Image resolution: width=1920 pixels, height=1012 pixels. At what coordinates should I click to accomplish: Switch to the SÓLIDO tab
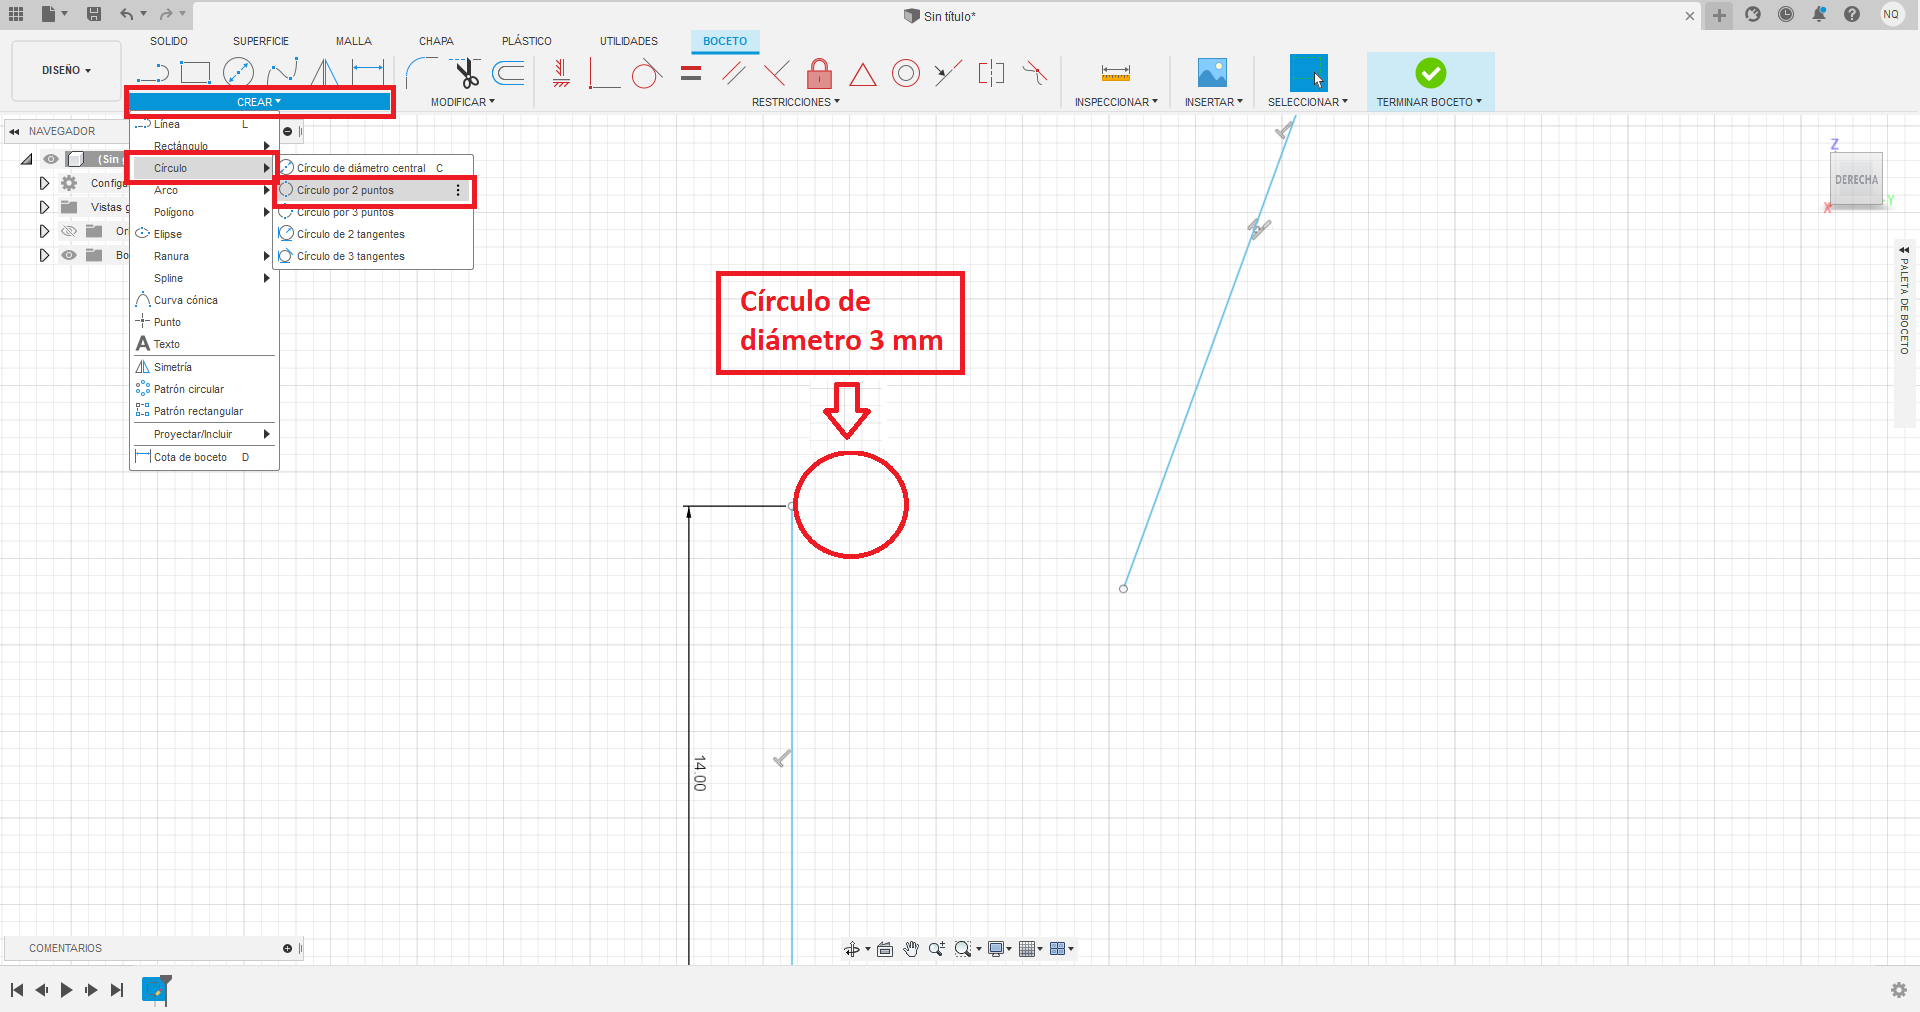coord(169,41)
